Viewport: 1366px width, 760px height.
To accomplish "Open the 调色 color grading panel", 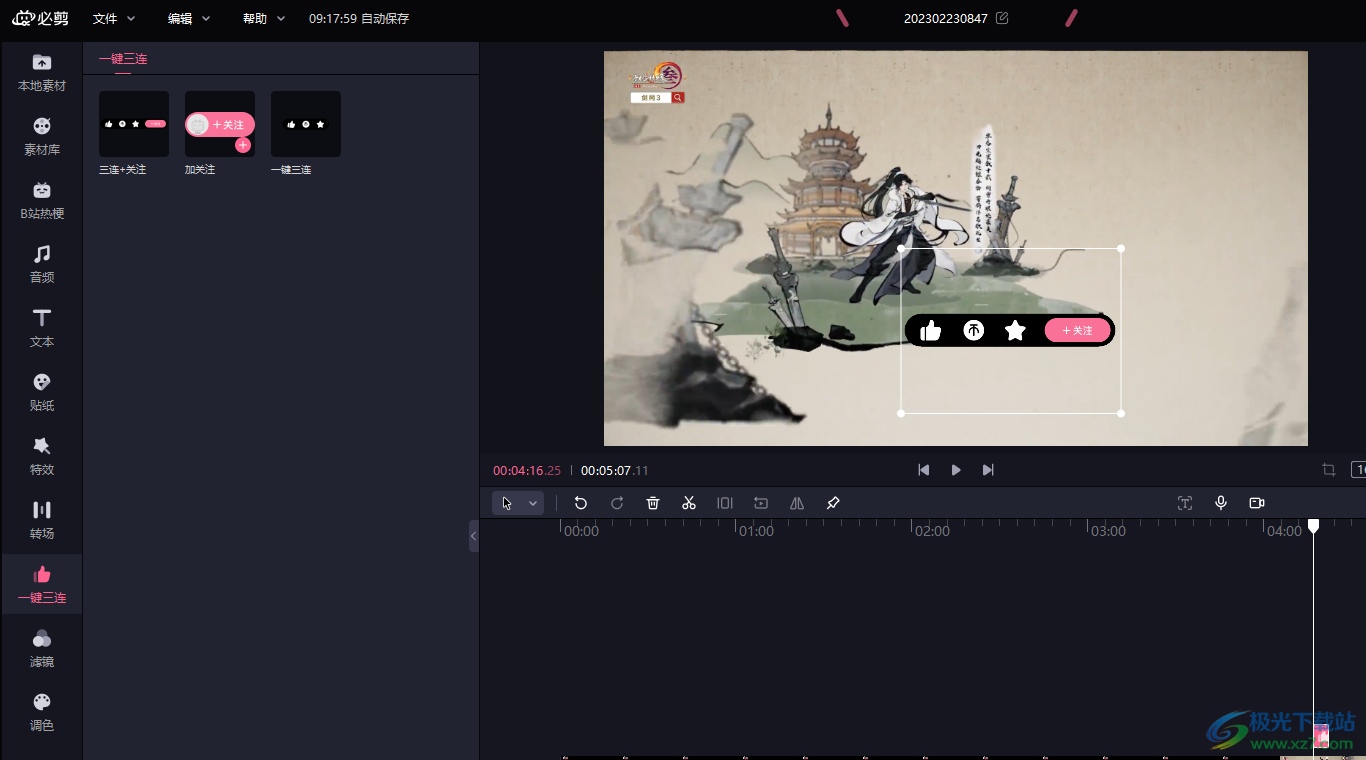I will pos(42,713).
